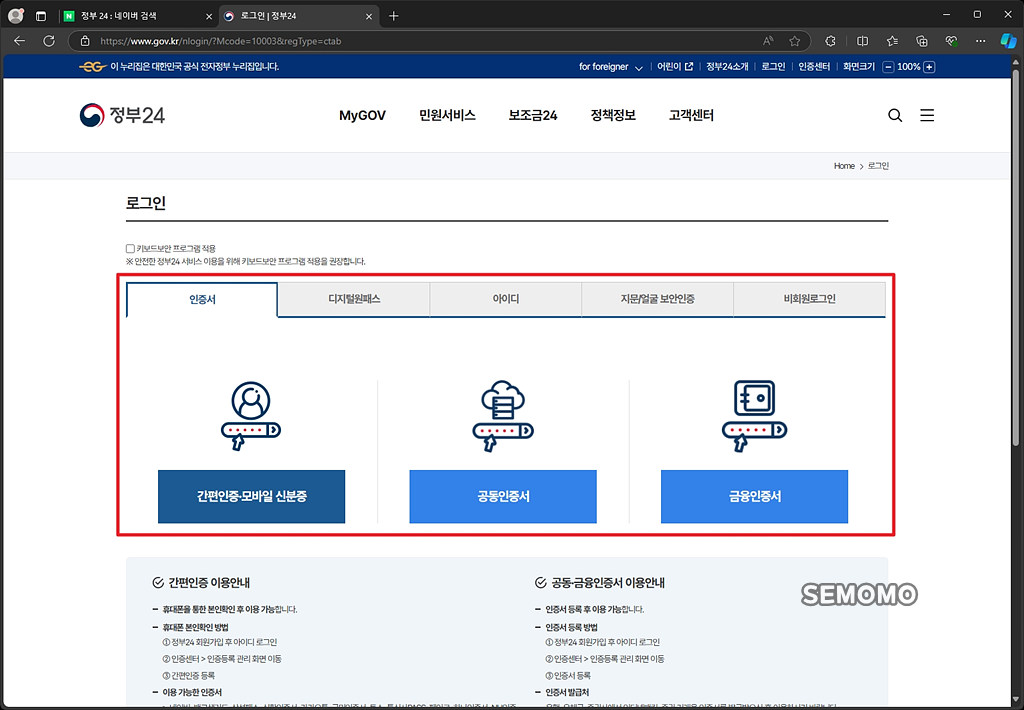Viewport: 1024px width, 710px height.
Task: Click the 로그인 link in top bar
Action: (773, 67)
